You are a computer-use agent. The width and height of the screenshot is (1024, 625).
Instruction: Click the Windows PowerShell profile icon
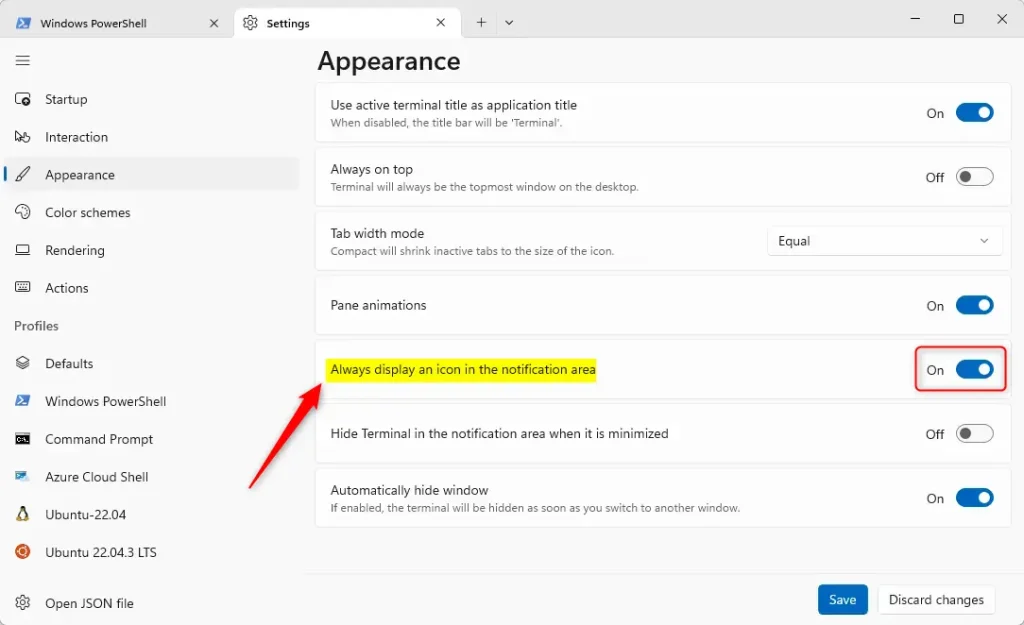[23, 401]
